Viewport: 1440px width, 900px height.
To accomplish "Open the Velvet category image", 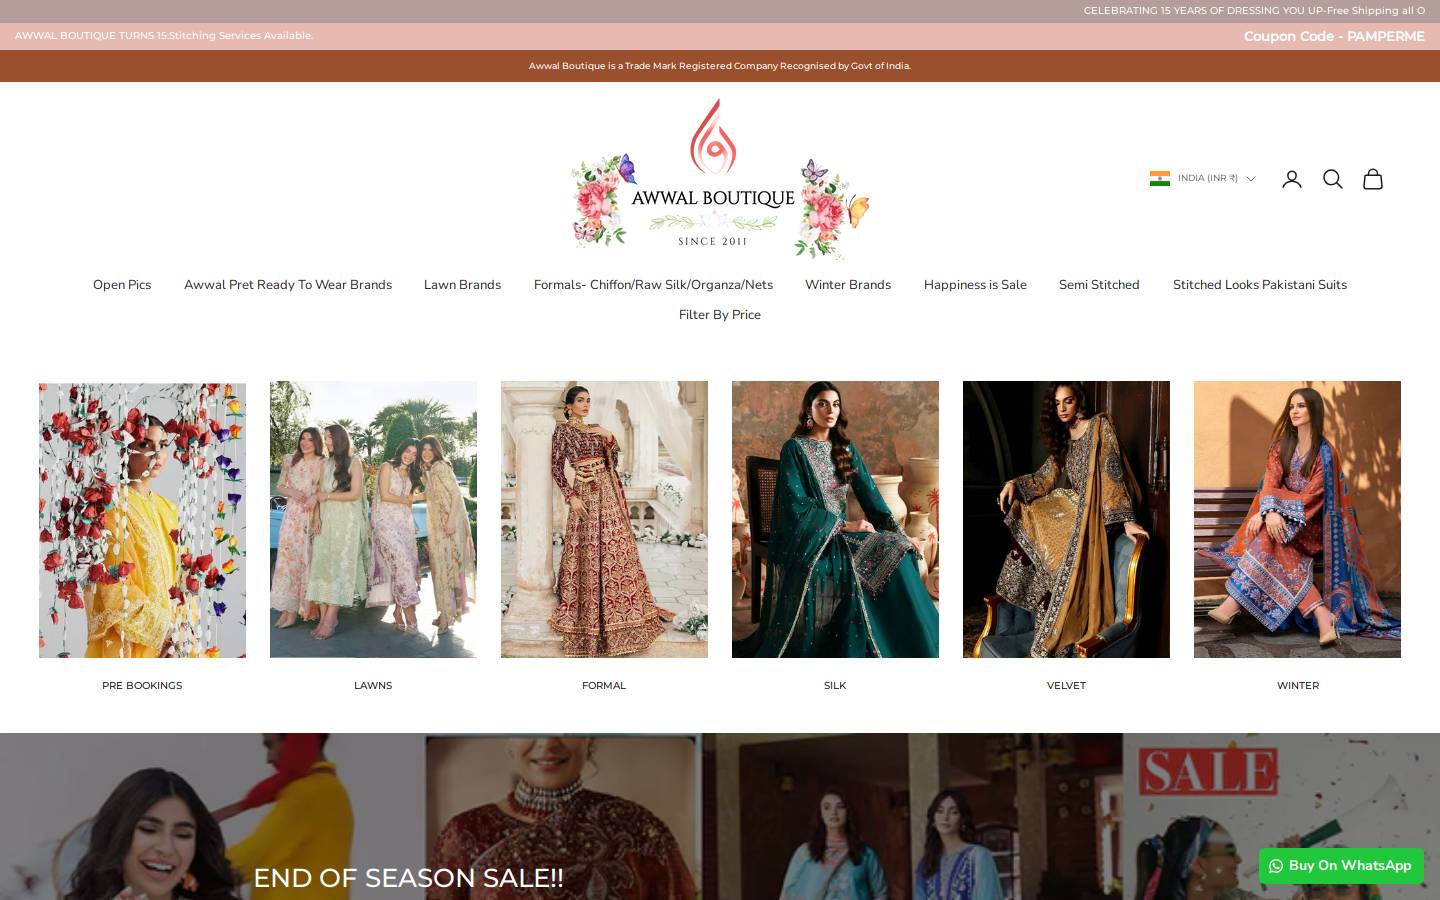I will 1066,519.
